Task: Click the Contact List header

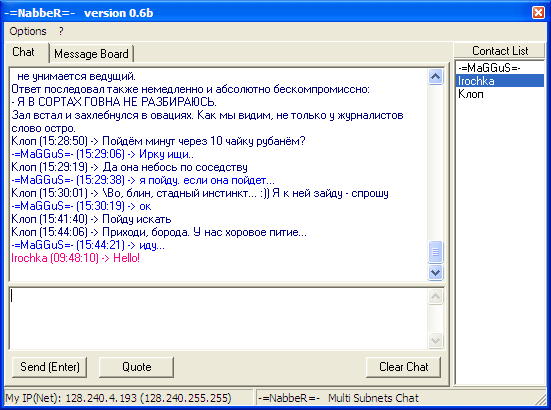Action: [x=500, y=51]
